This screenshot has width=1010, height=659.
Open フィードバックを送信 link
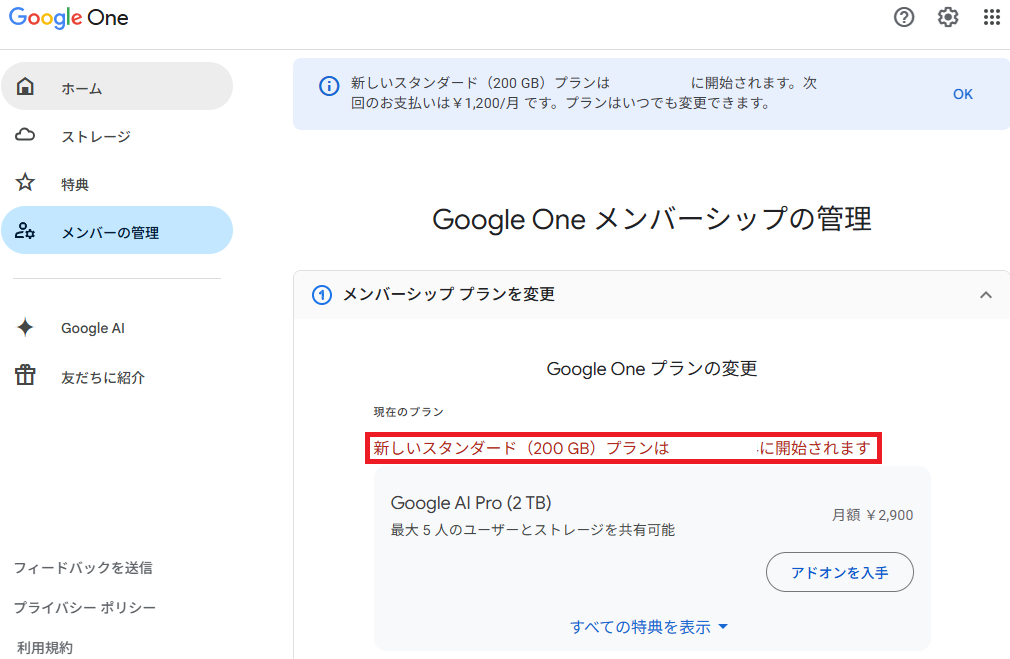(x=83, y=568)
